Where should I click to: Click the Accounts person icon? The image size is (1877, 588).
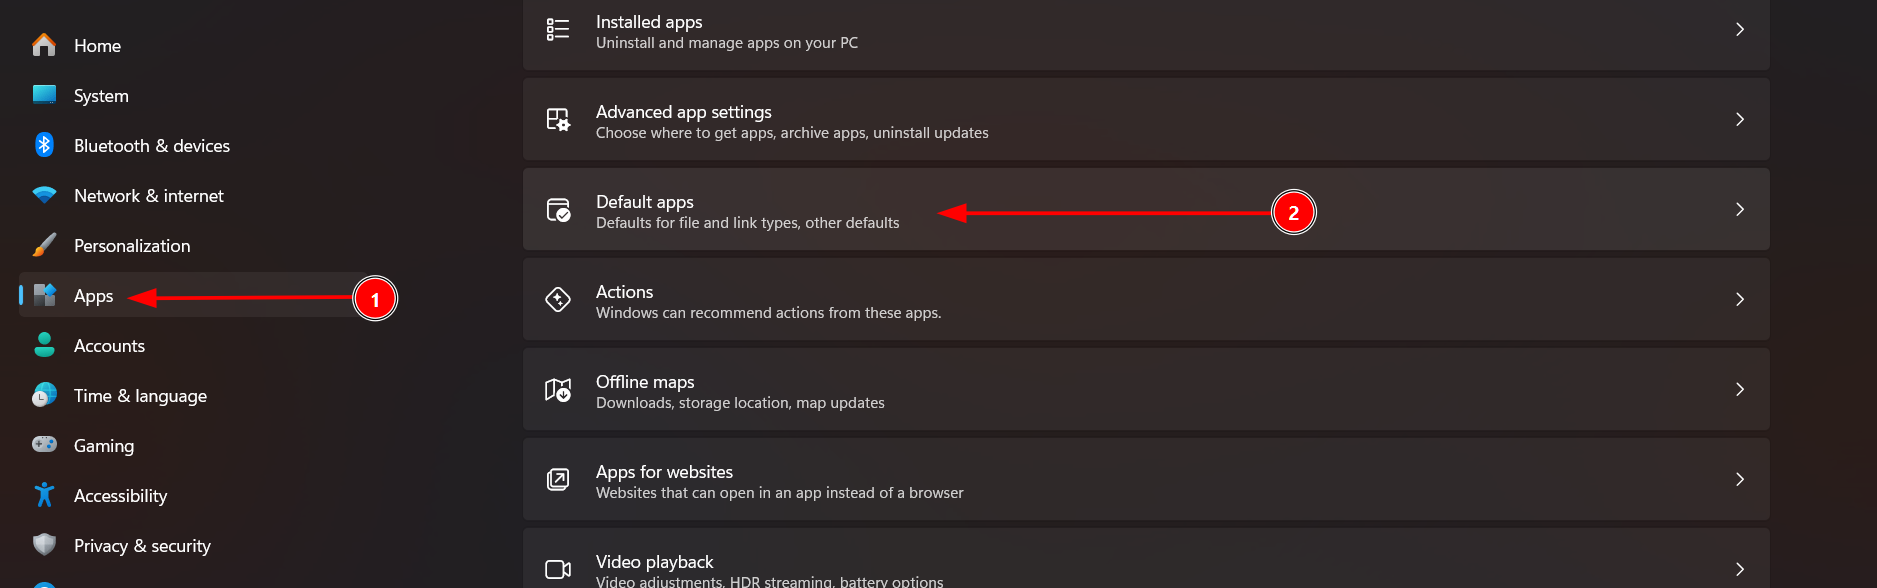coord(44,345)
